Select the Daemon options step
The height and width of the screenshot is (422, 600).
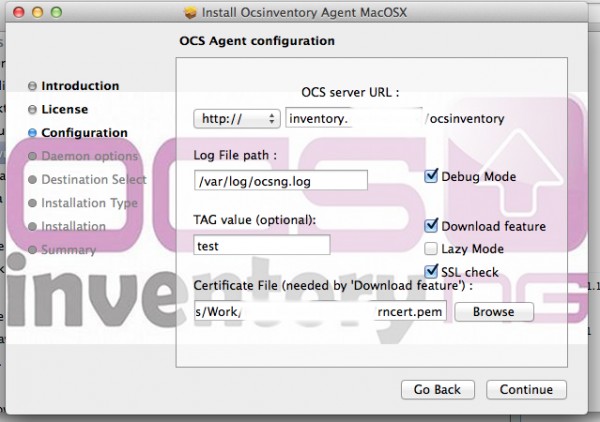[90, 156]
